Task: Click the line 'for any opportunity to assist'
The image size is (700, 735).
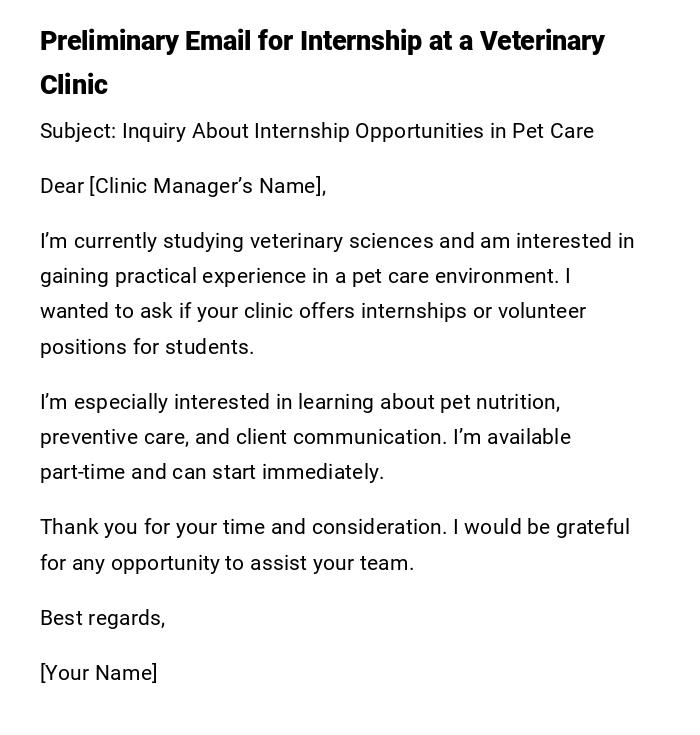Action: tap(226, 563)
